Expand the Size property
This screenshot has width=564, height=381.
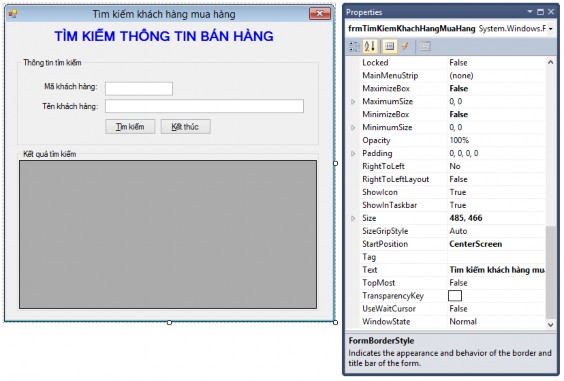pyautogui.click(x=353, y=218)
